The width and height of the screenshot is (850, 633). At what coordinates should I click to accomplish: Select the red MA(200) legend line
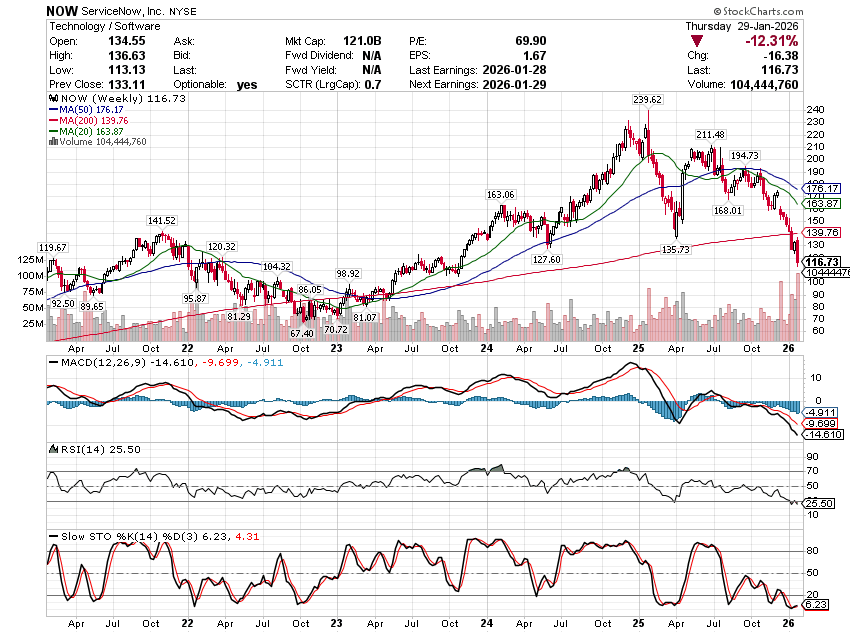coord(53,122)
